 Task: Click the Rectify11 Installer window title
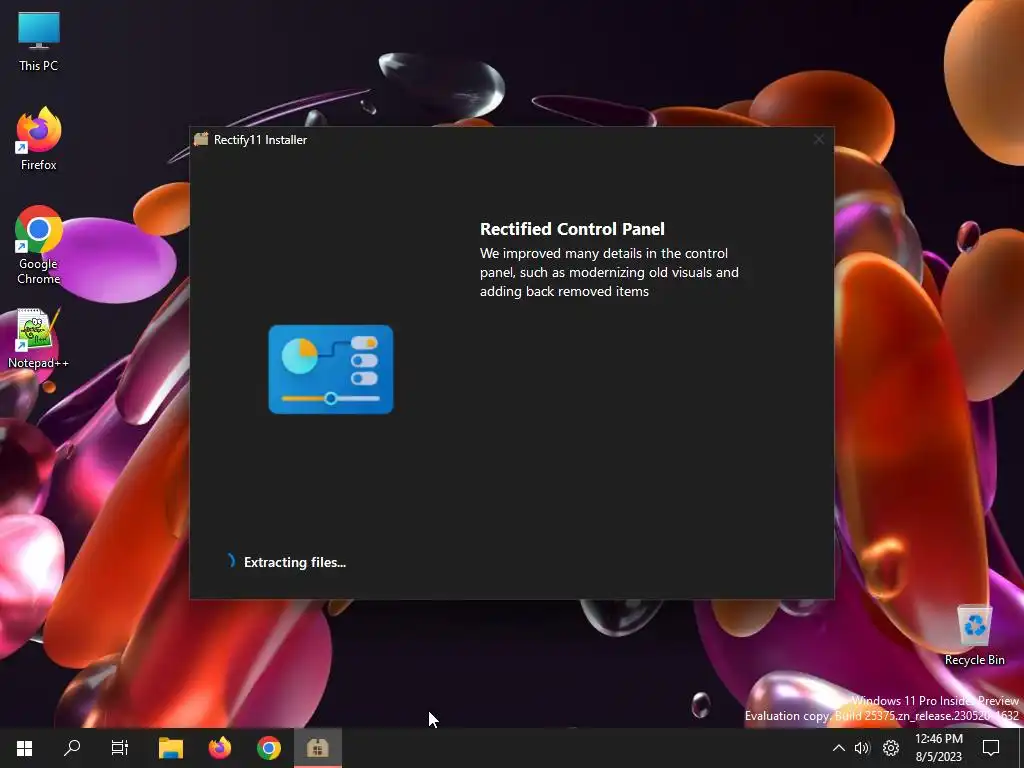pos(261,140)
